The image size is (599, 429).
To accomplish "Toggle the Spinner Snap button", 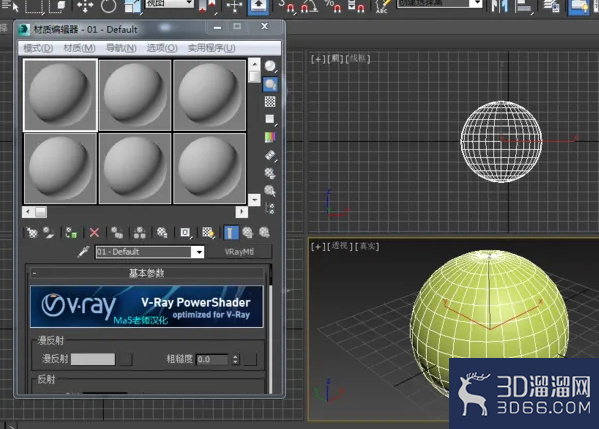I will click(x=356, y=6).
